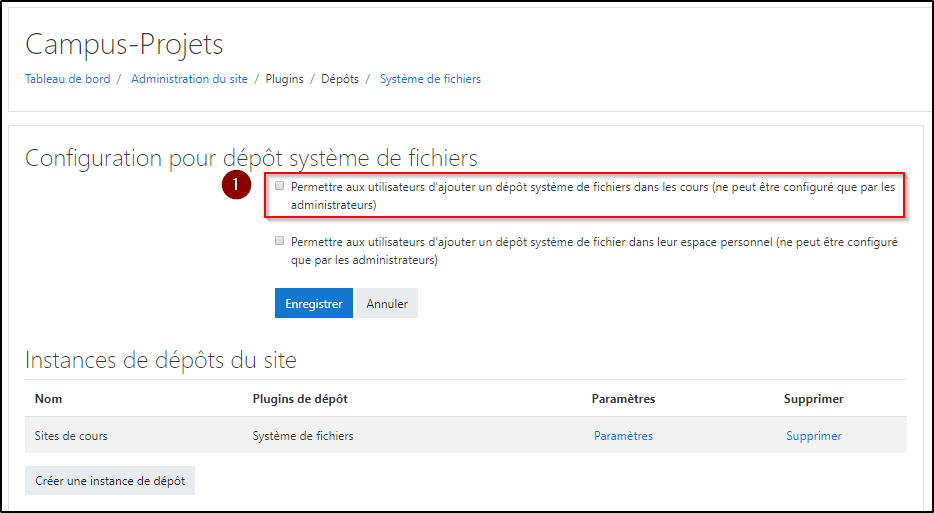This screenshot has width=934, height=513.
Task: Cancel with the Annuler button
Action: pos(387,304)
